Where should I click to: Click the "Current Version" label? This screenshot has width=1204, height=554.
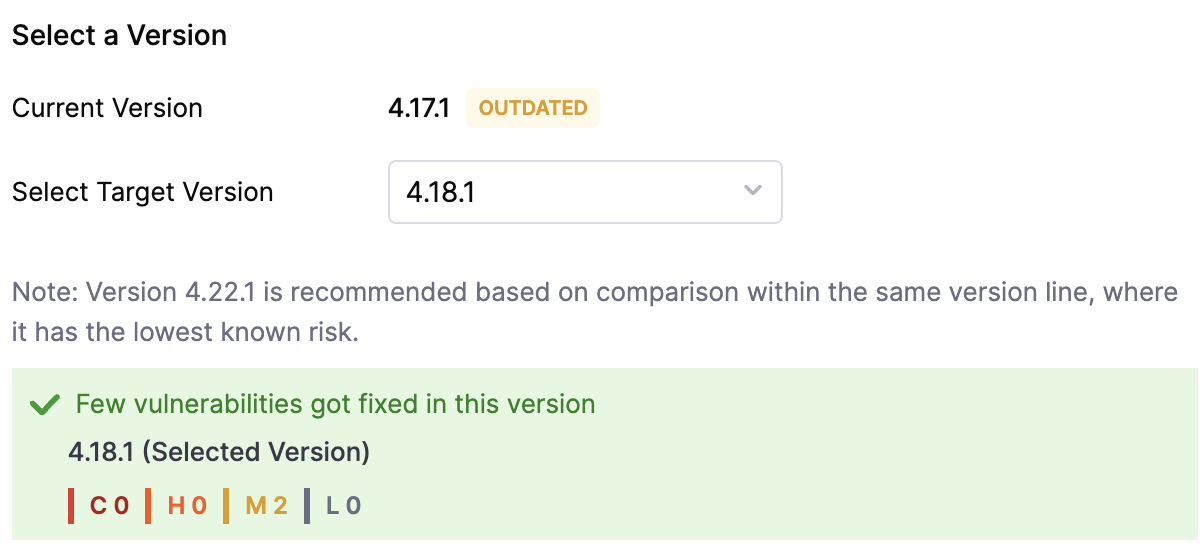click(107, 108)
